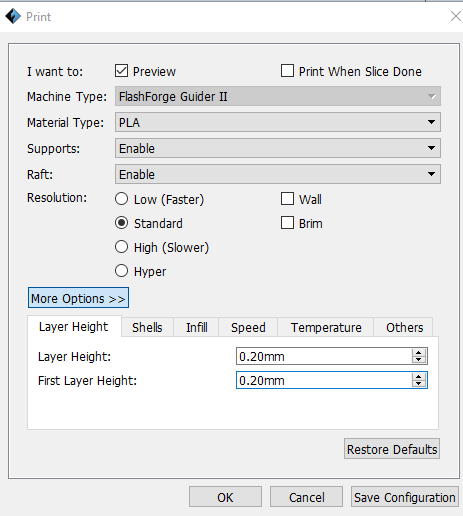
Task: Open the Supports dropdown
Action: (x=278, y=148)
